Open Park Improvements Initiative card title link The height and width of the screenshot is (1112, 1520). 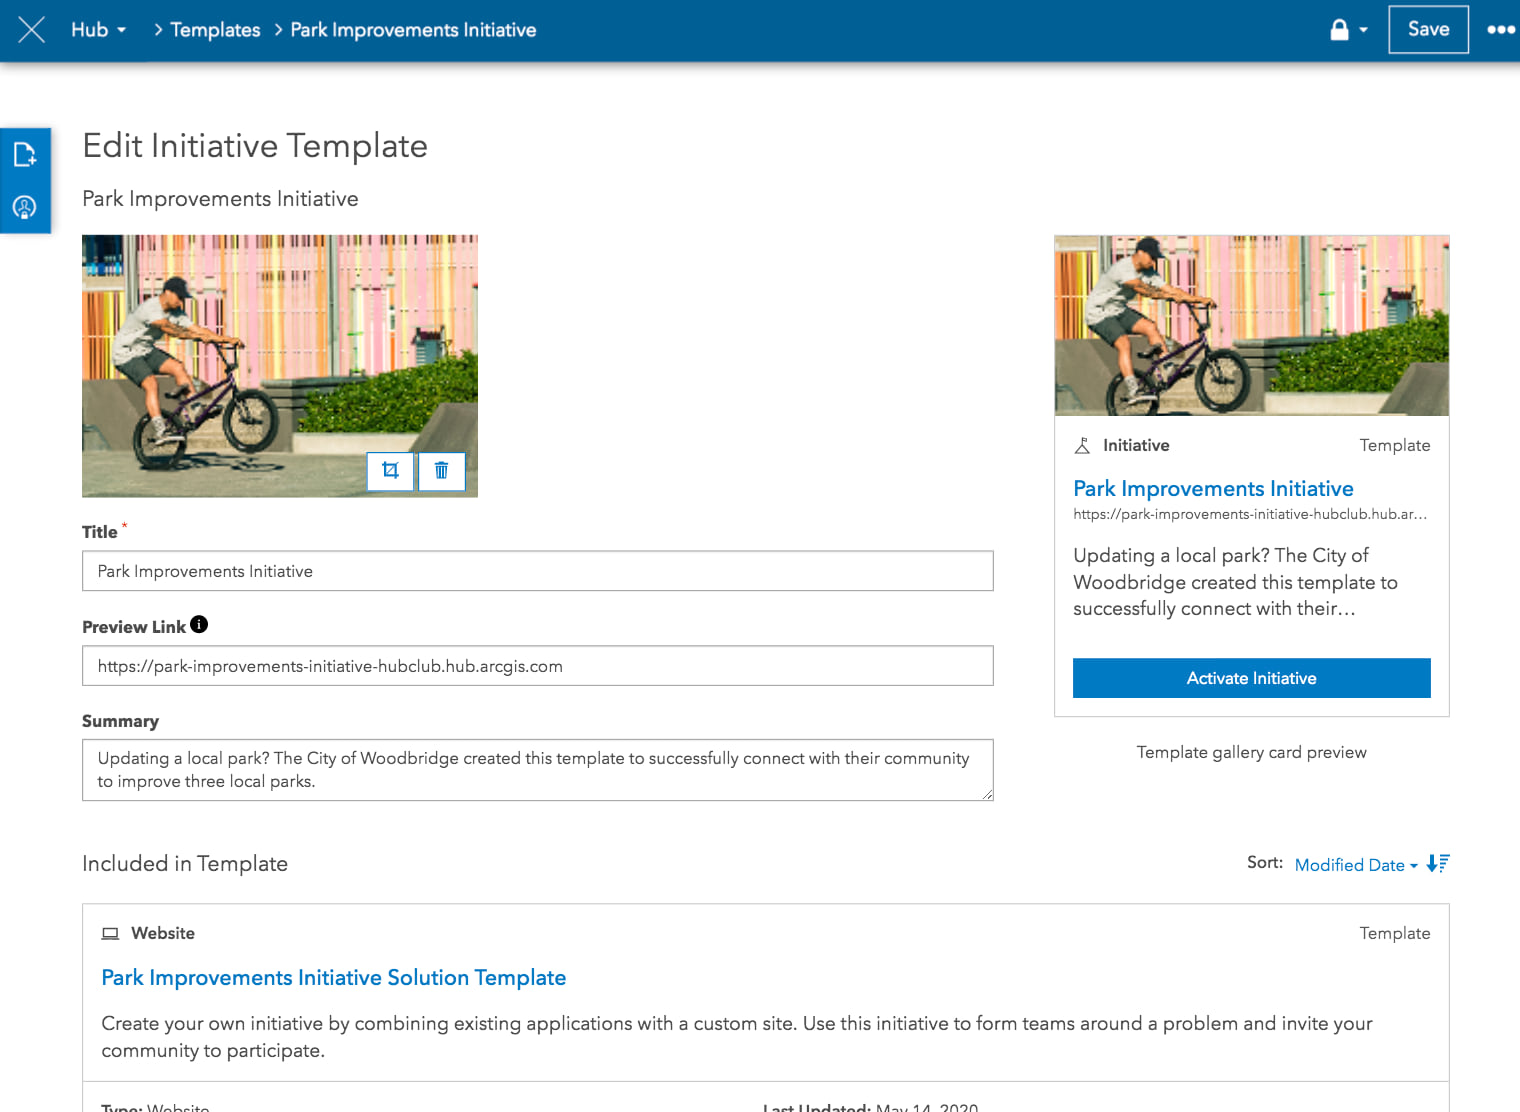click(x=1213, y=488)
